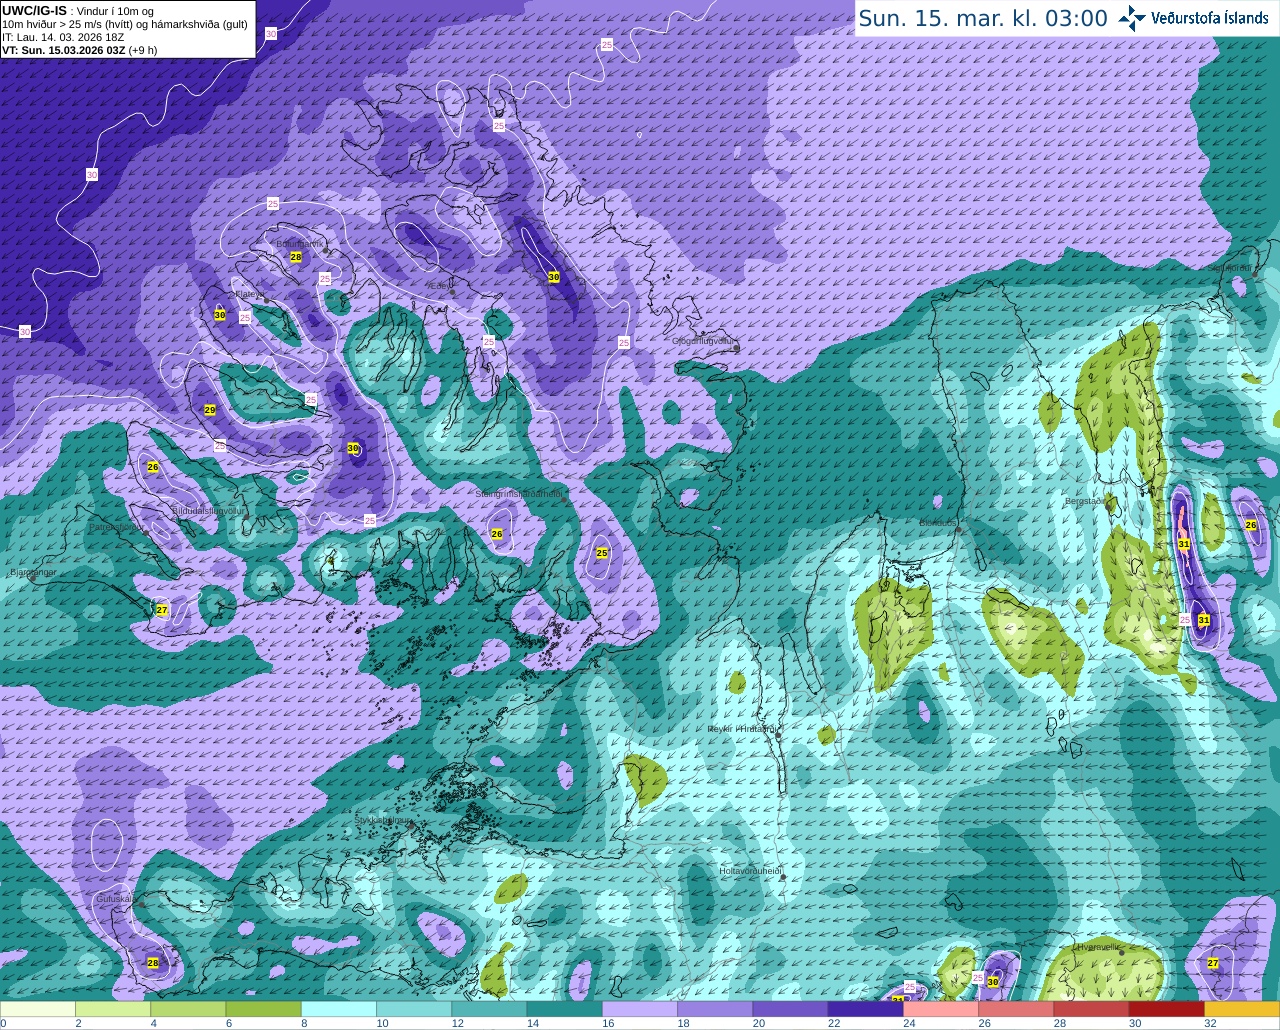The image size is (1280, 1030).
Task: Click the legend scale value 32
Action: (x=1210, y=1023)
